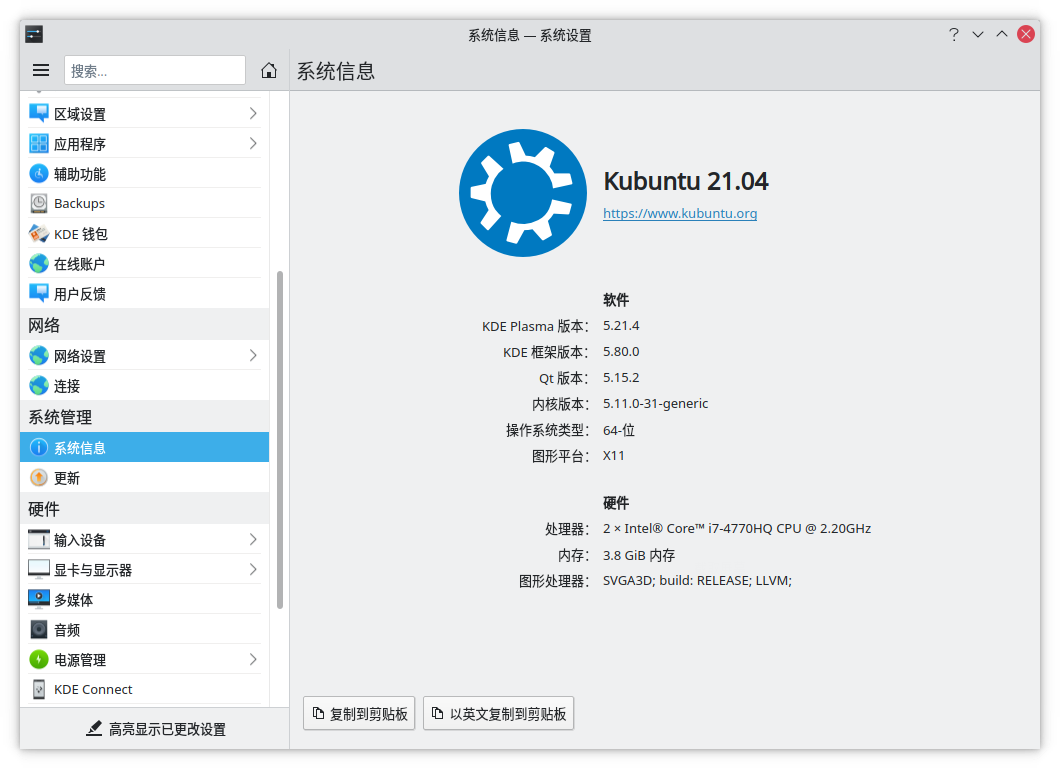1060x769 pixels.
Task: Click the 显卡与显示器 monitor icon
Action: (x=39, y=569)
